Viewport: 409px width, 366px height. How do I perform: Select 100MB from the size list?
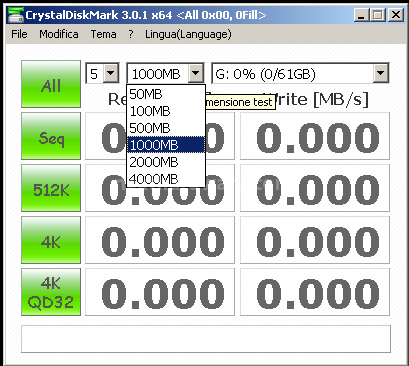[x=166, y=111]
